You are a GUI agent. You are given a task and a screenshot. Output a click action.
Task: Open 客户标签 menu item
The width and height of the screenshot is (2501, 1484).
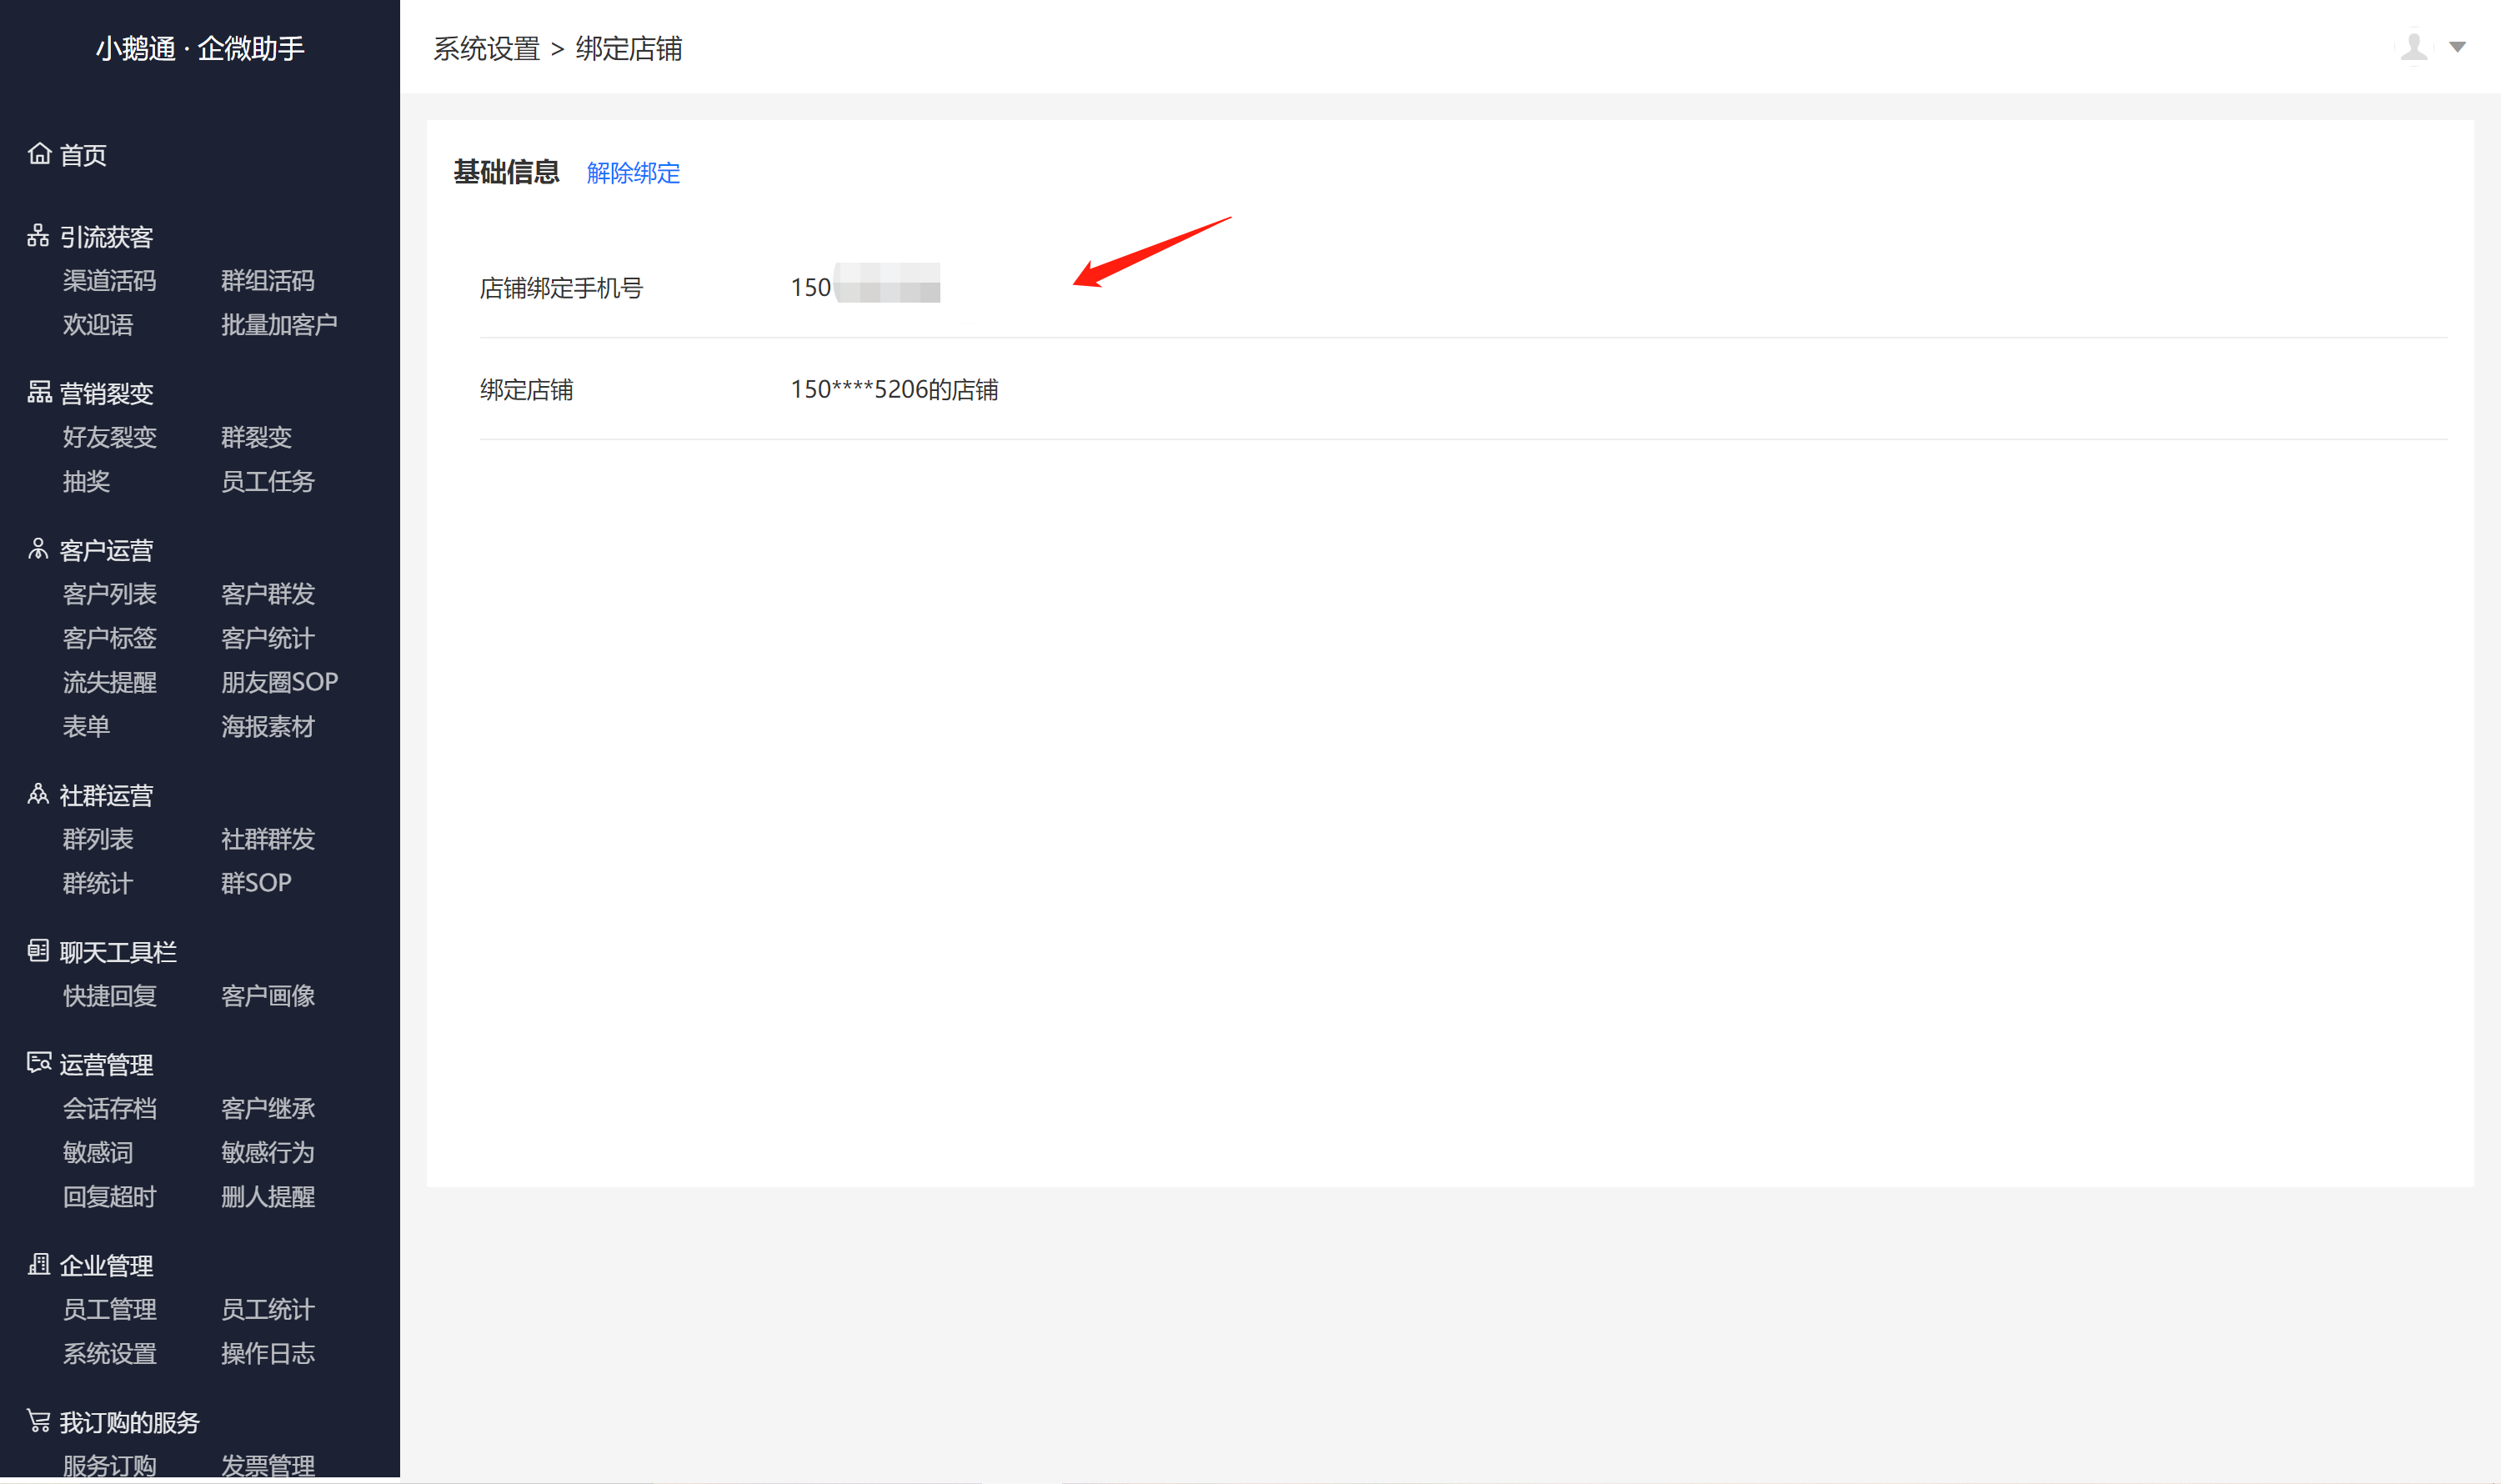click(x=110, y=639)
